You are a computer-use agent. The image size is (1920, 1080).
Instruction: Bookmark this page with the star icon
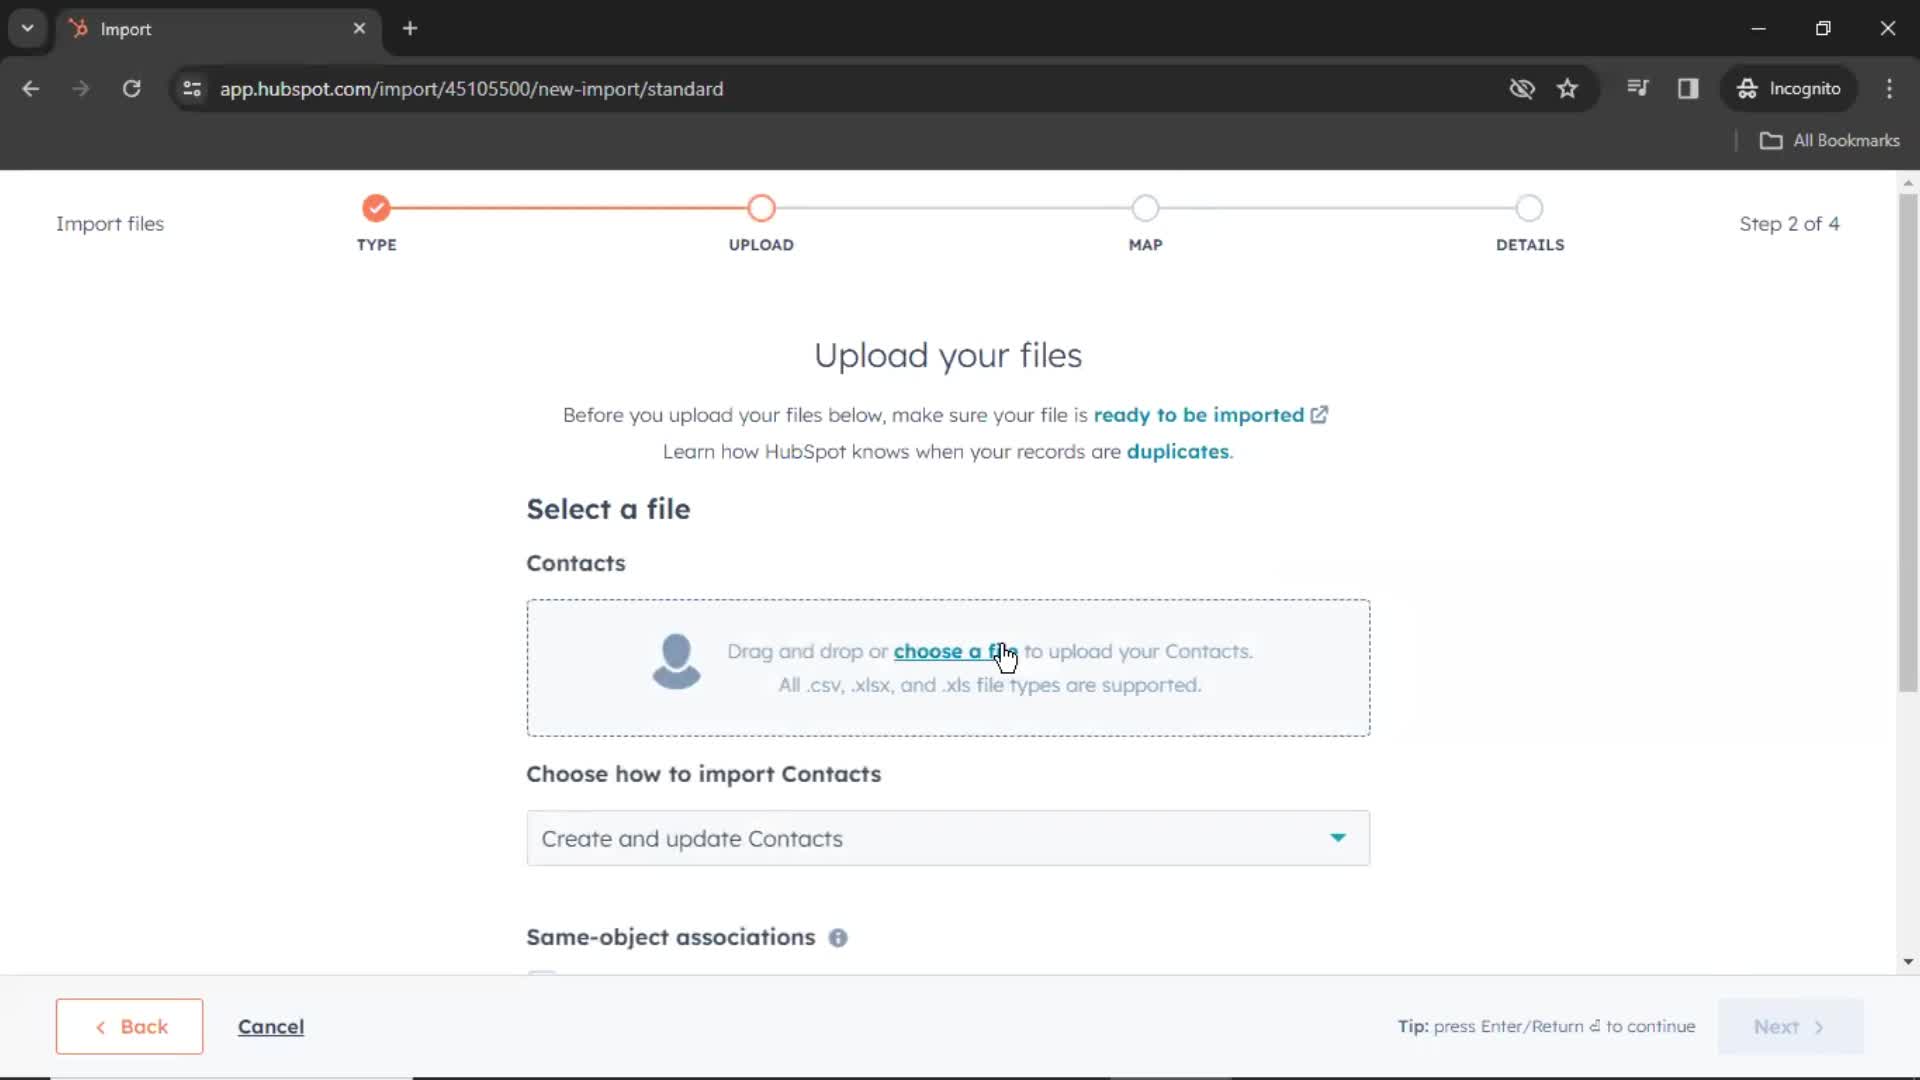pos(1567,89)
